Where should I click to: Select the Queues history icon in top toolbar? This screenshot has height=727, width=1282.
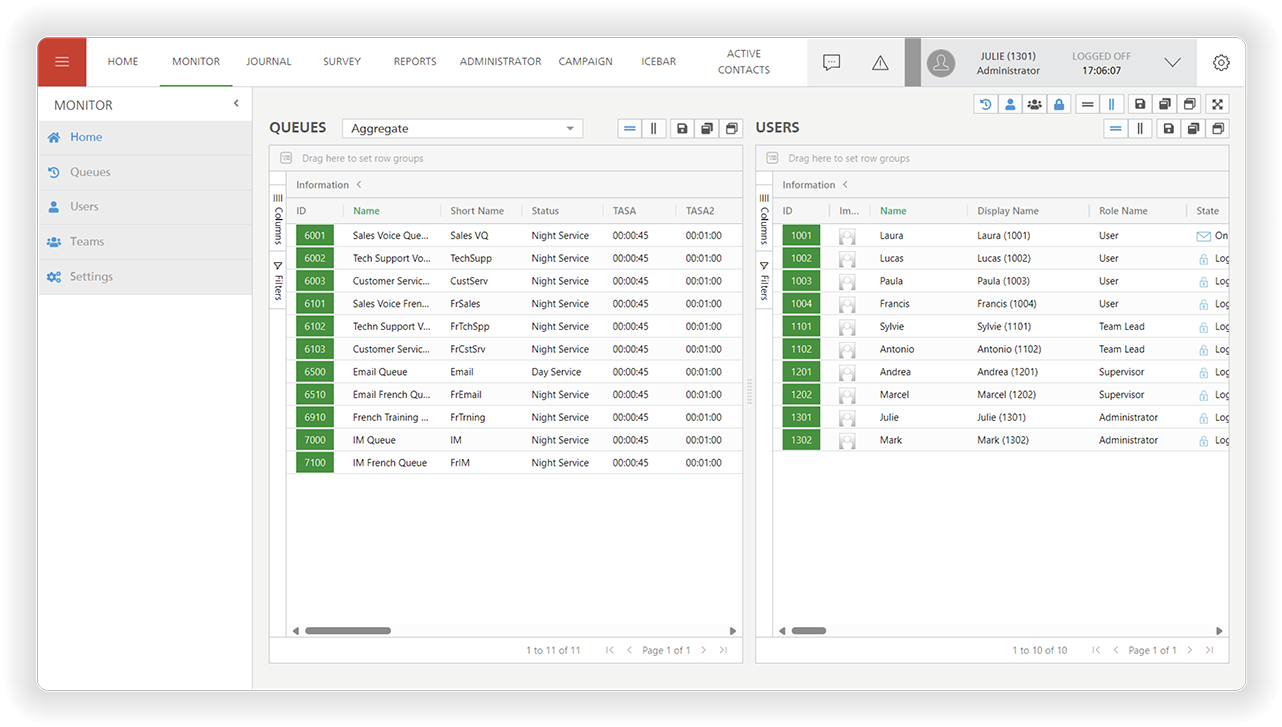click(983, 103)
